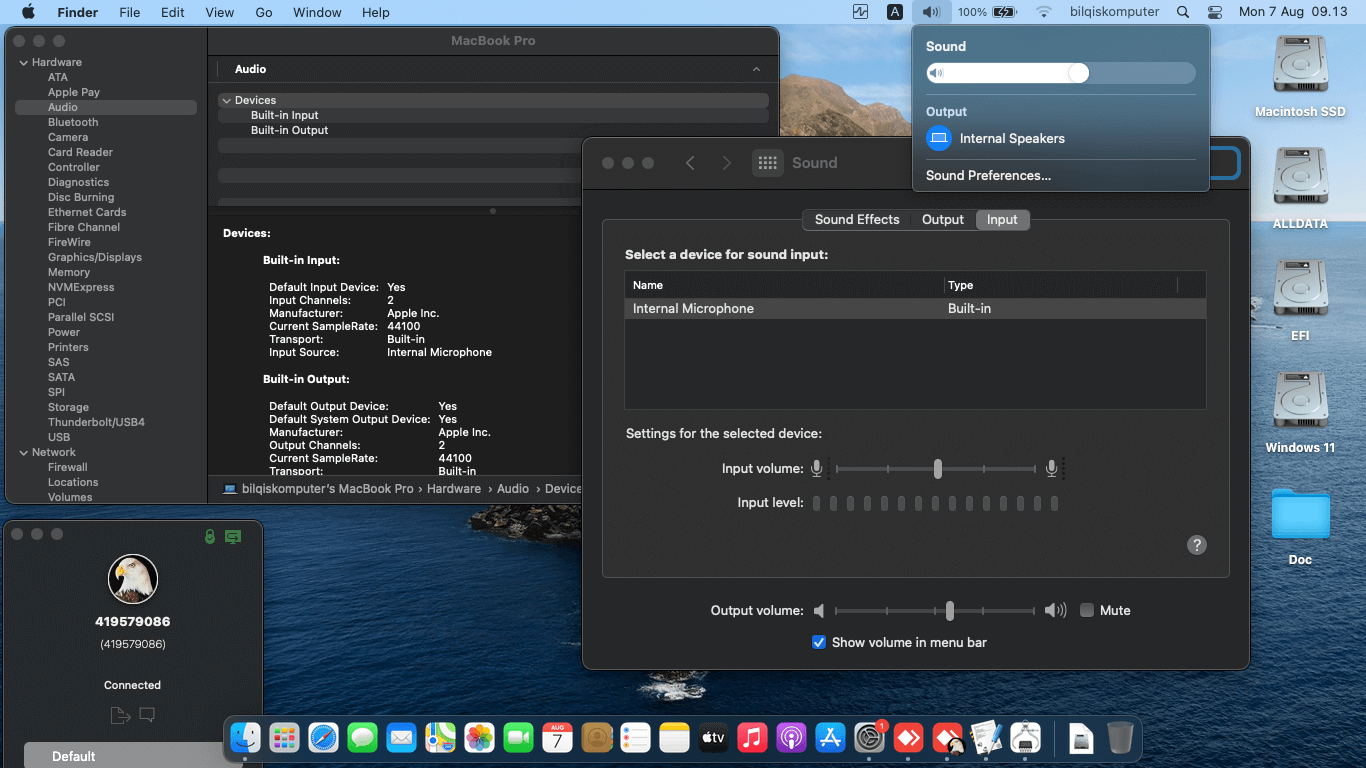Viewport: 1366px width, 768px height.
Task: Click the Wi-Fi icon in menu bar
Action: 1044,12
